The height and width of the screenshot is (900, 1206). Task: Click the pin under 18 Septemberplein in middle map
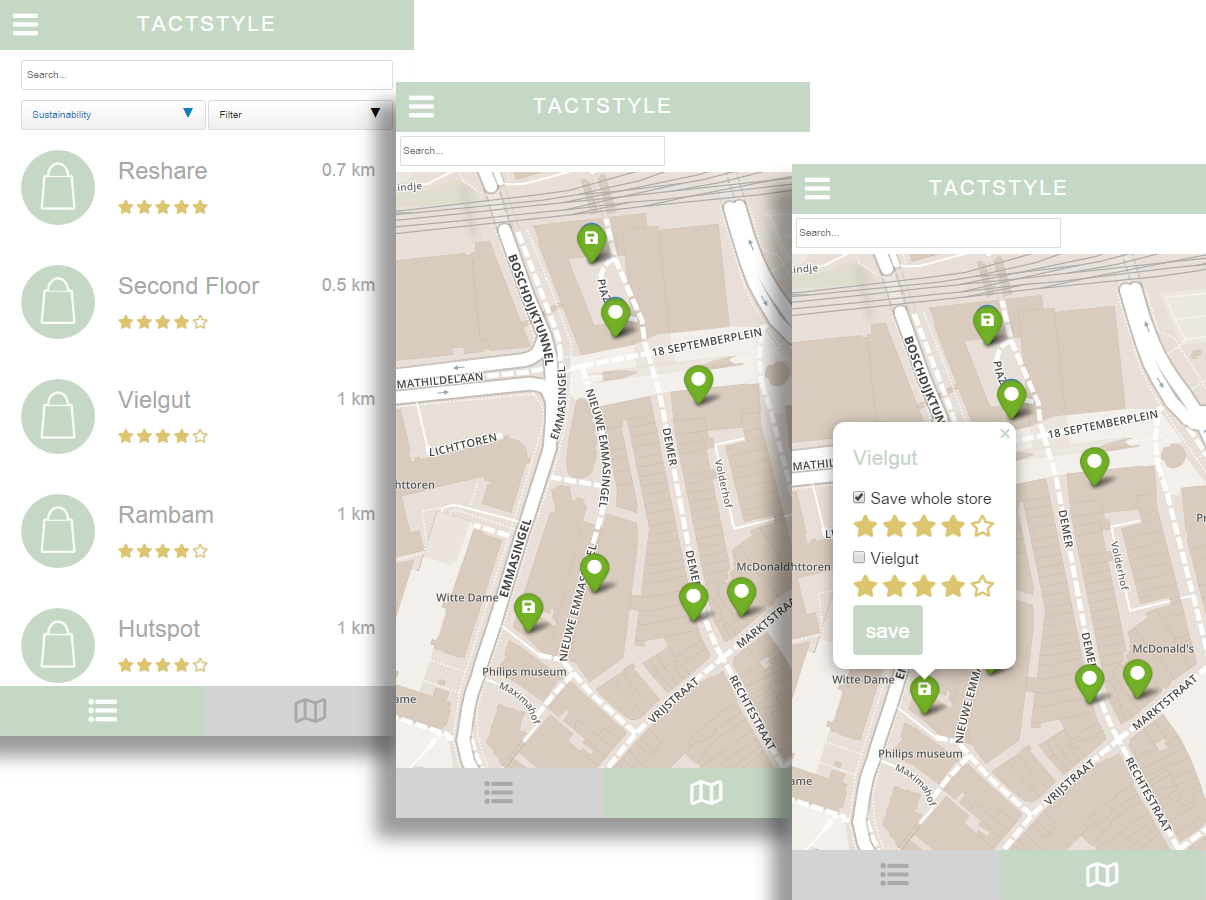(x=698, y=382)
